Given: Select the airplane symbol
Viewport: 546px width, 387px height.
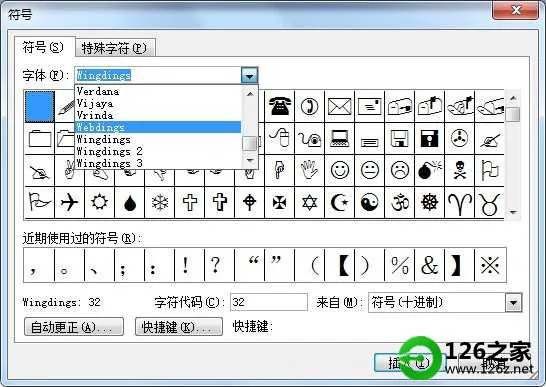Looking at the screenshot, I should click(x=69, y=202).
